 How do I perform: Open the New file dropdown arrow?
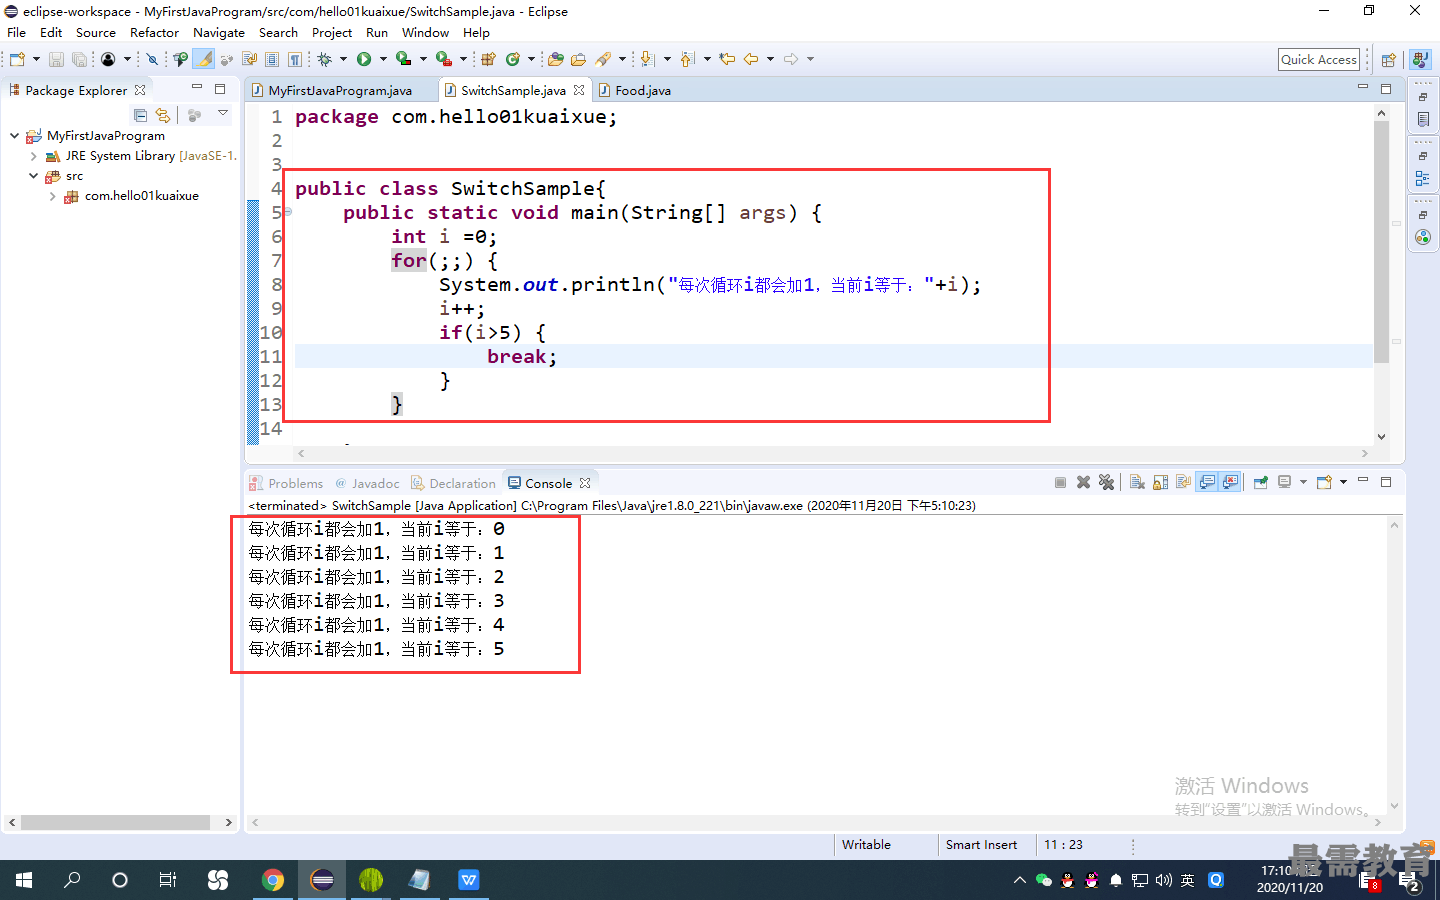pos(36,59)
